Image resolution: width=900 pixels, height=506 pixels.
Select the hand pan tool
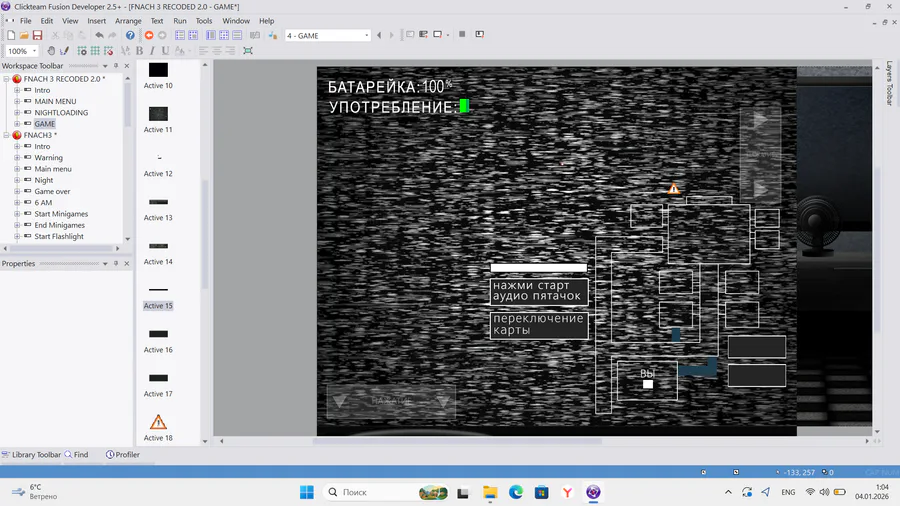[51, 51]
